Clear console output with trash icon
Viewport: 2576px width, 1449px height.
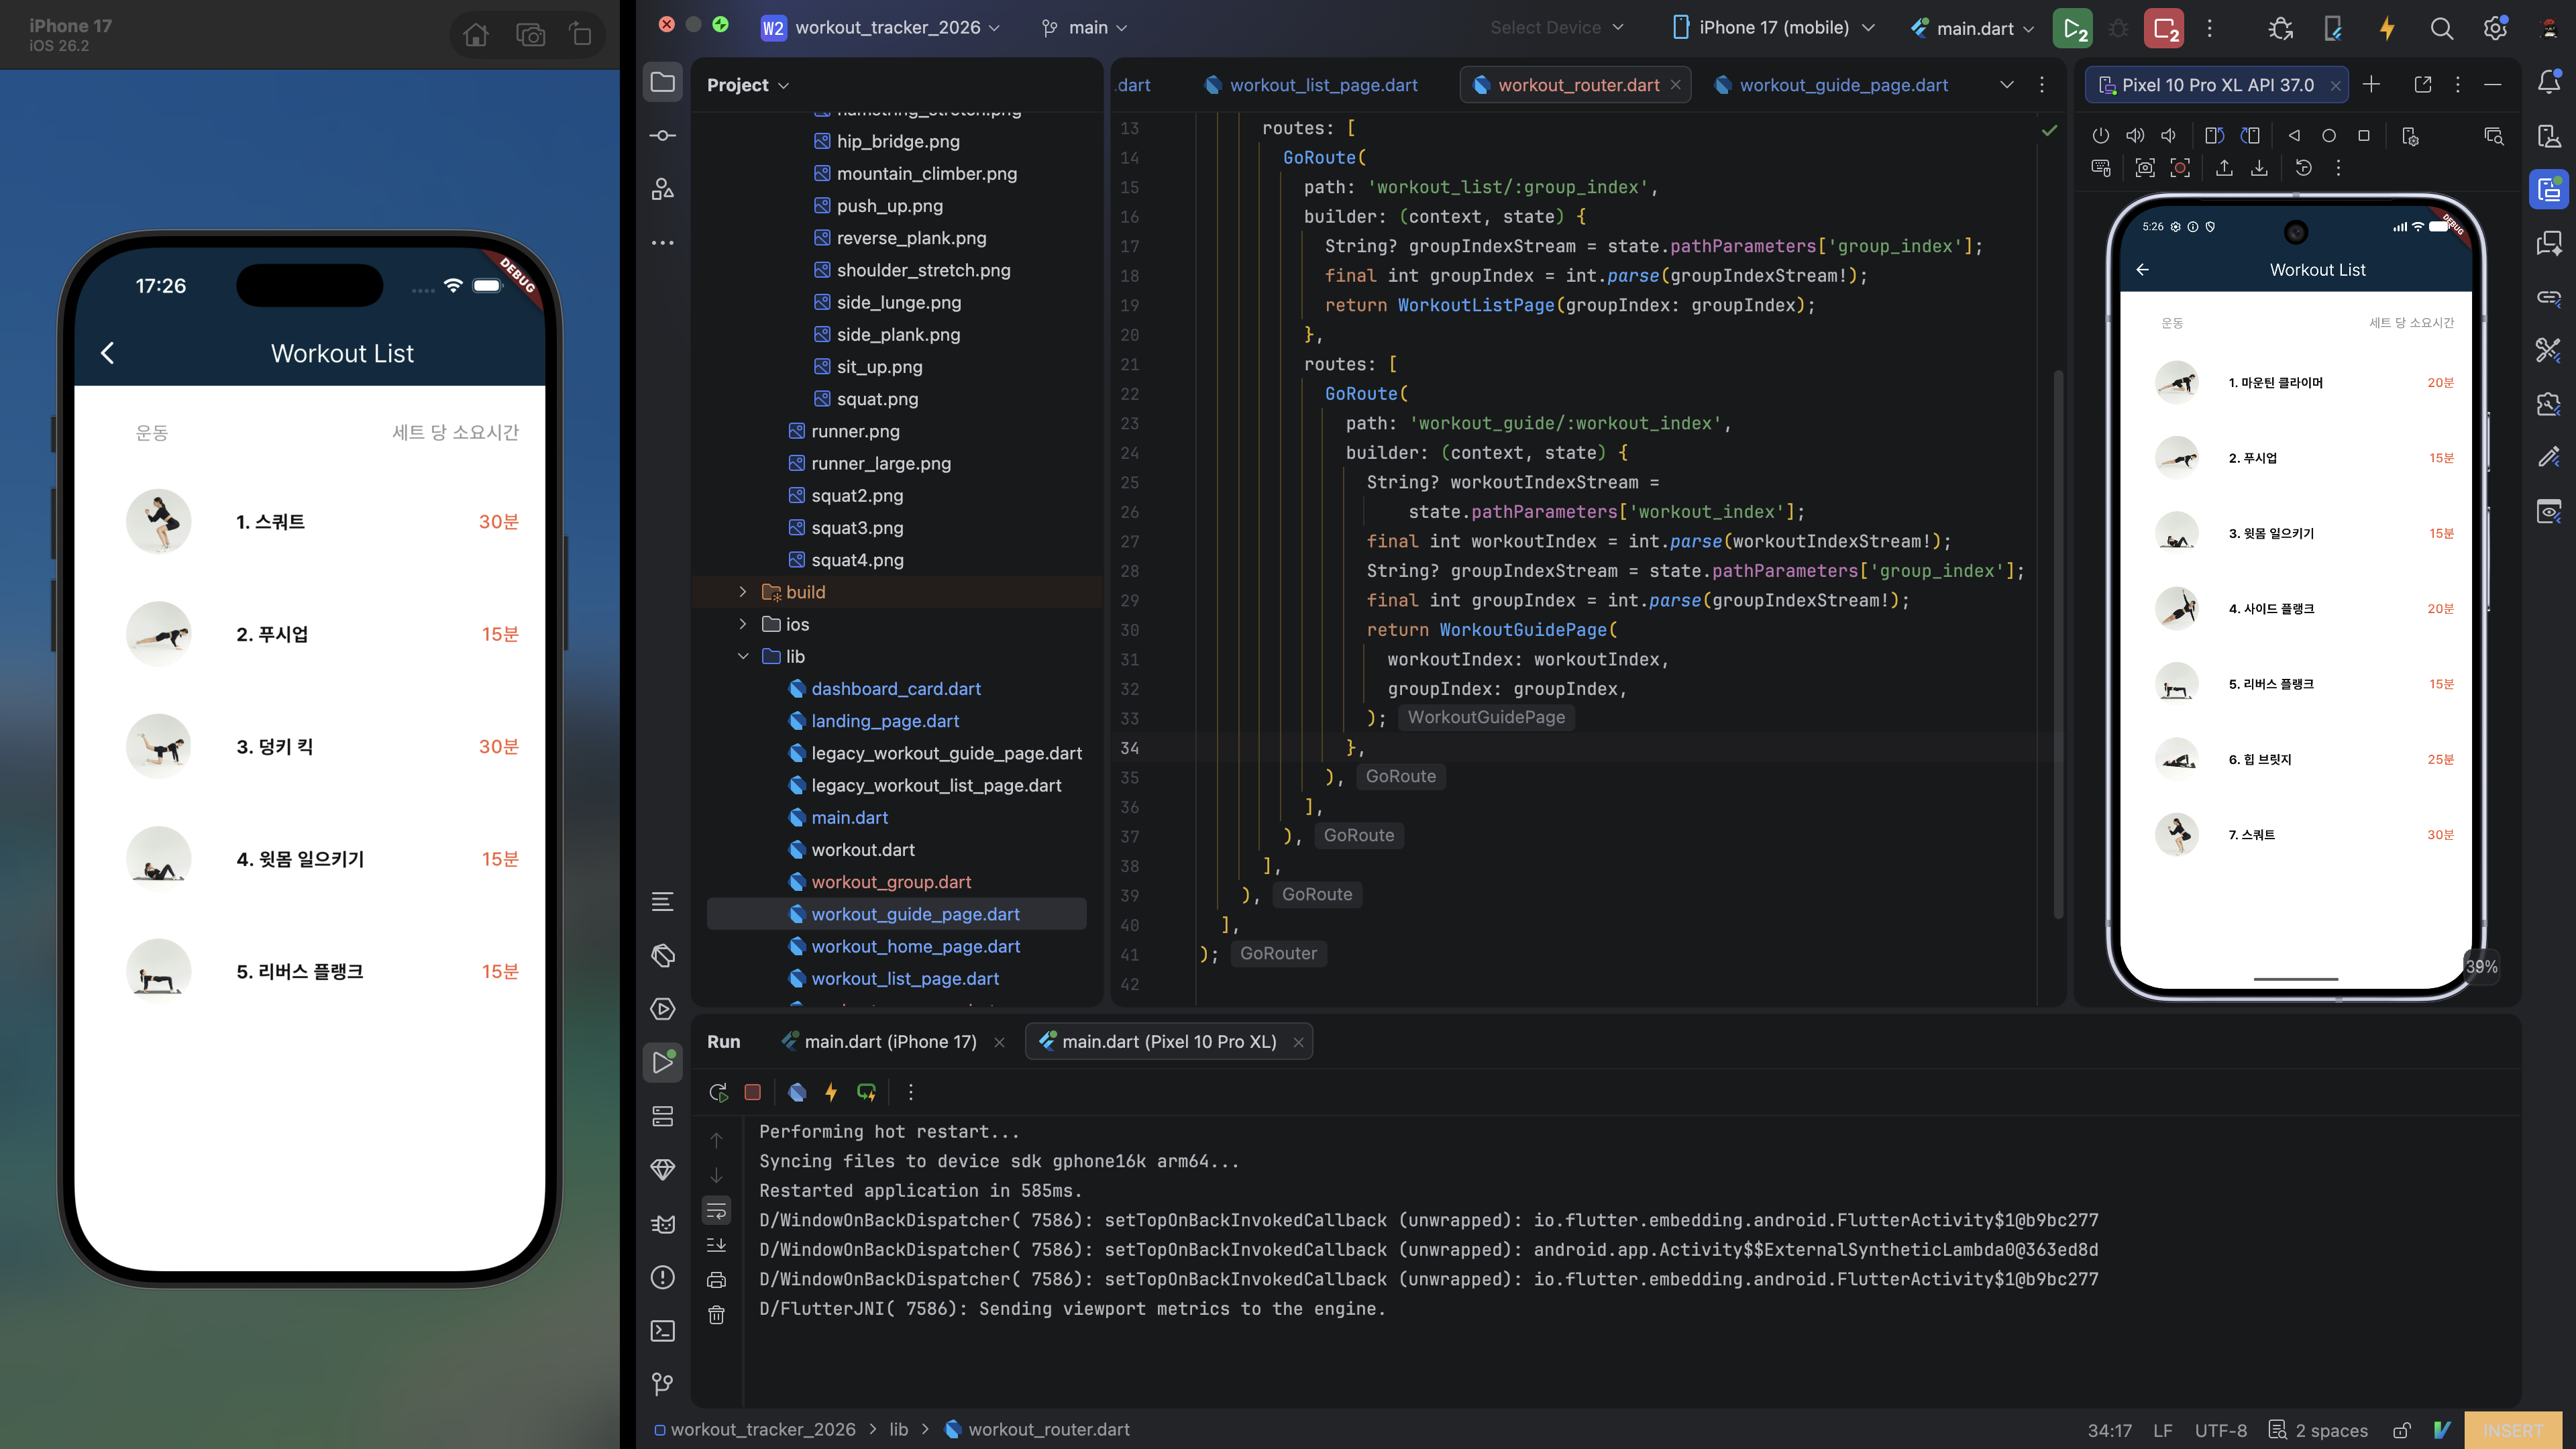pos(717,1314)
